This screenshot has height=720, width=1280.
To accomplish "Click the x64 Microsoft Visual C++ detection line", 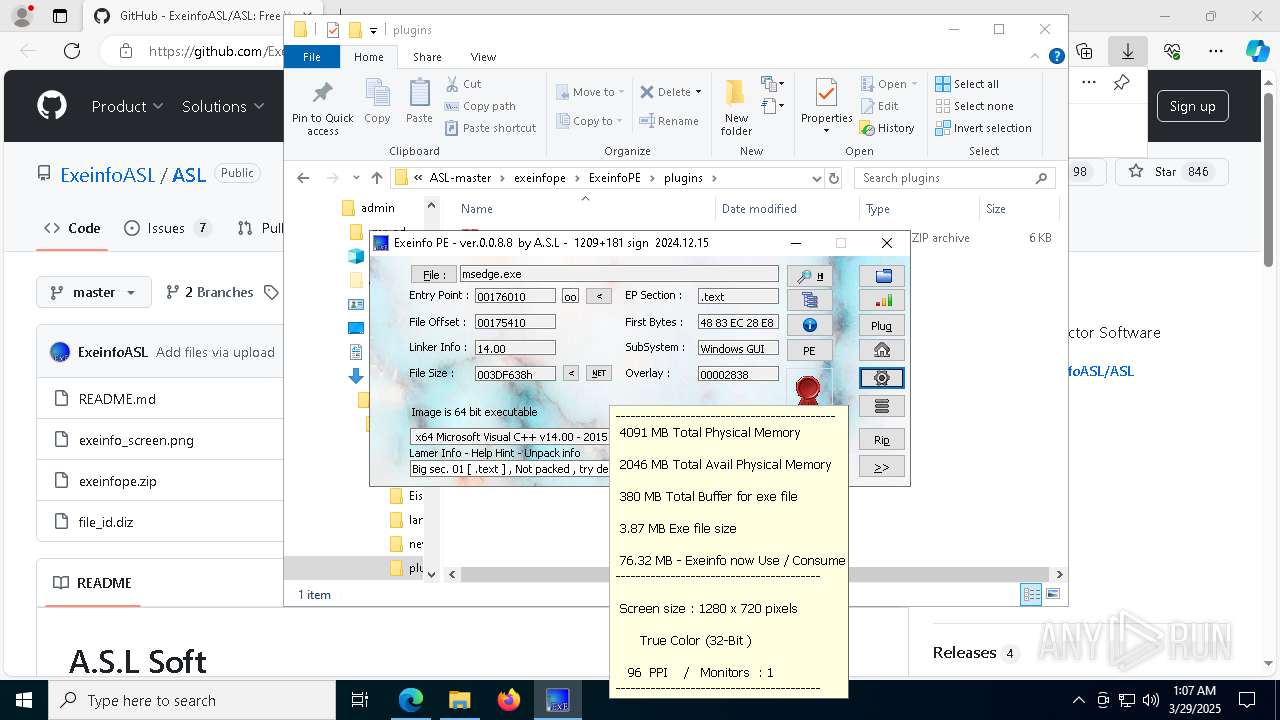I will coord(511,437).
